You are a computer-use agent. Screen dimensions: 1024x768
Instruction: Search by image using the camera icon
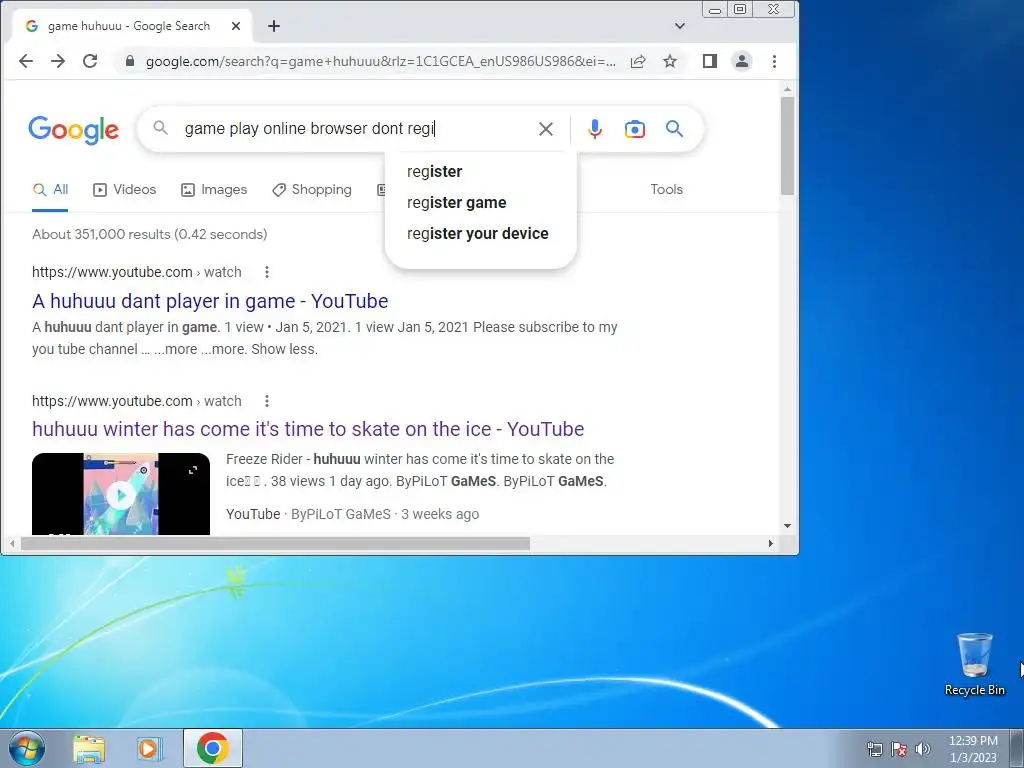click(635, 129)
